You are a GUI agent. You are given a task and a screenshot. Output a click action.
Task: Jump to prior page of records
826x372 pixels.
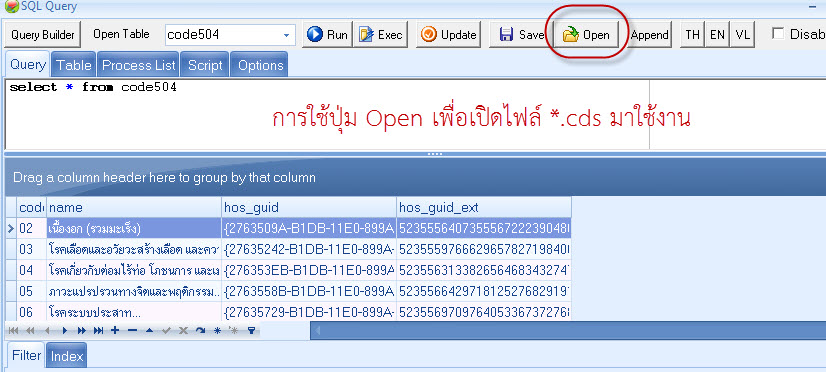(x=31, y=331)
